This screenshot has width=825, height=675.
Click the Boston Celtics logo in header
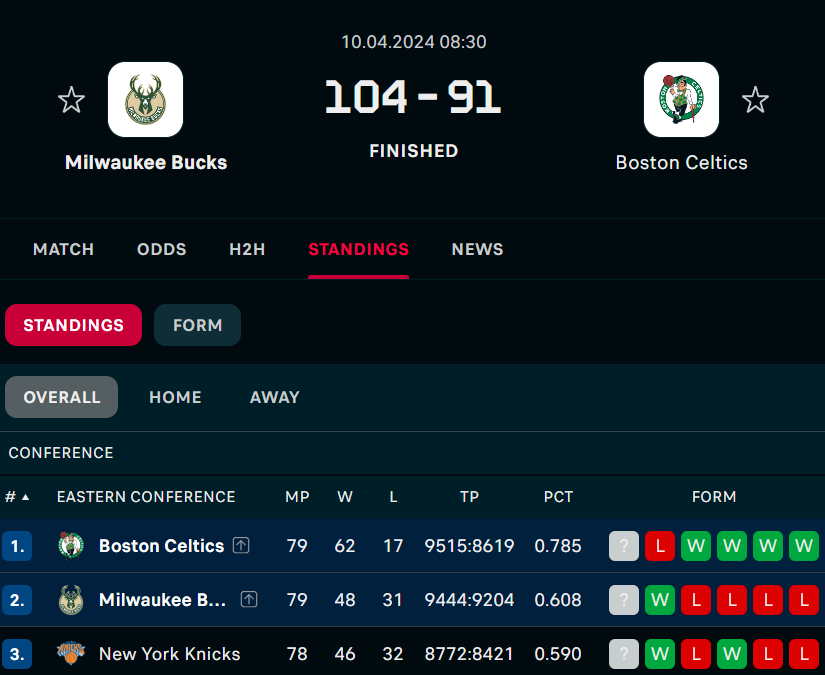(x=681, y=99)
